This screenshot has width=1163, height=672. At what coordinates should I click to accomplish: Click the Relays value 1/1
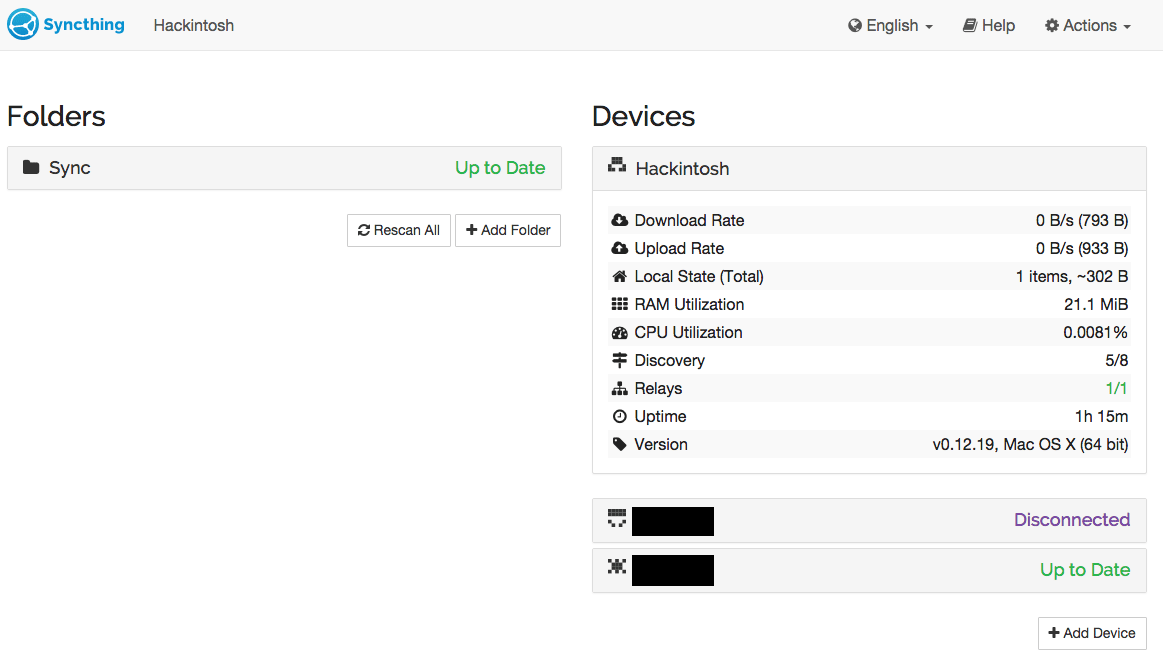pos(1116,389)
